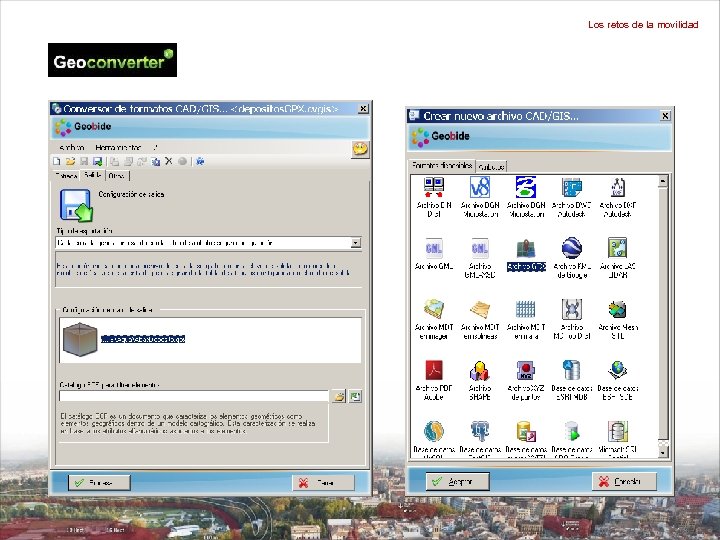The height and width of the screenshot is (540, 720).
Task: Choose the highlighted Archivo GPX format
Action: pyautogui.click(x=526, y=255)
